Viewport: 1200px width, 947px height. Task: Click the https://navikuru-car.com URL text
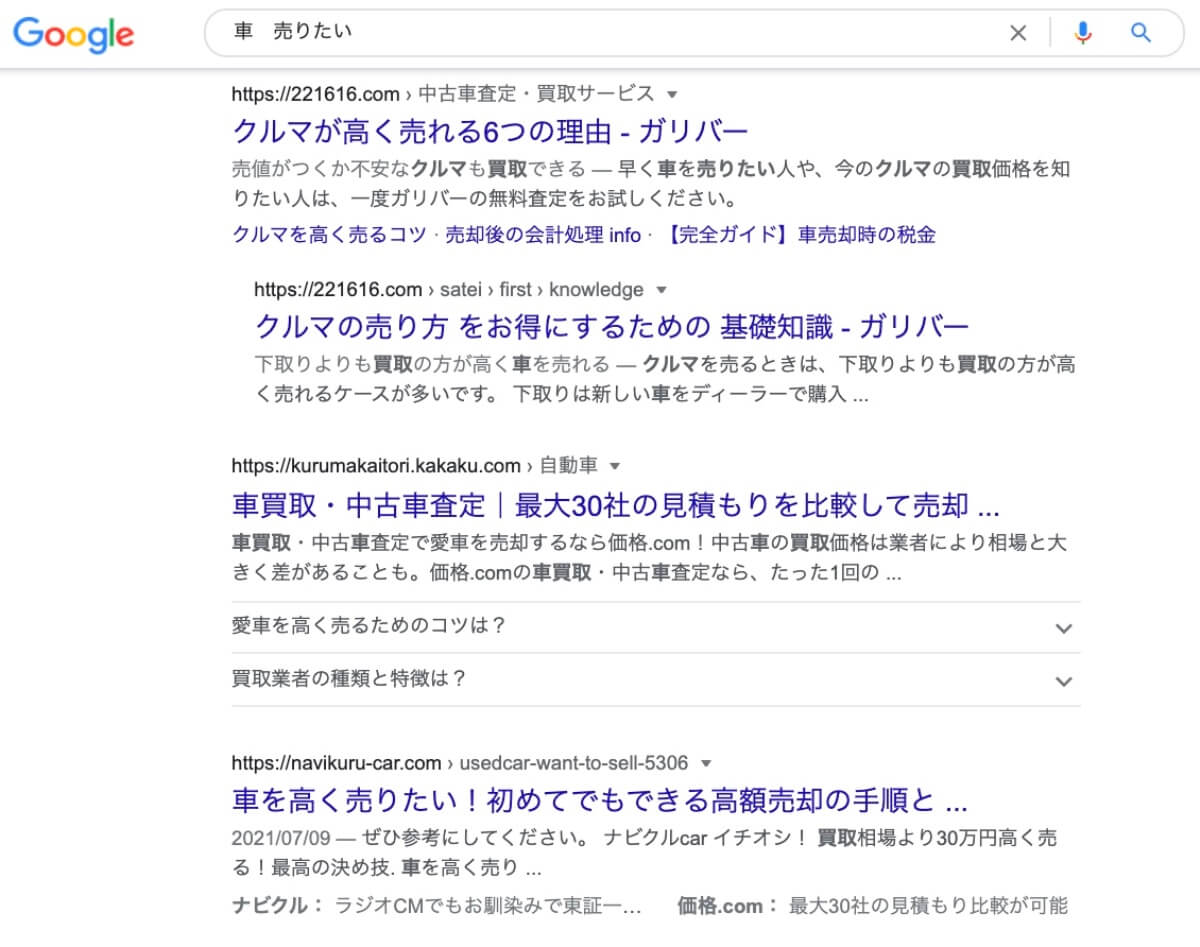click(336, 763)
